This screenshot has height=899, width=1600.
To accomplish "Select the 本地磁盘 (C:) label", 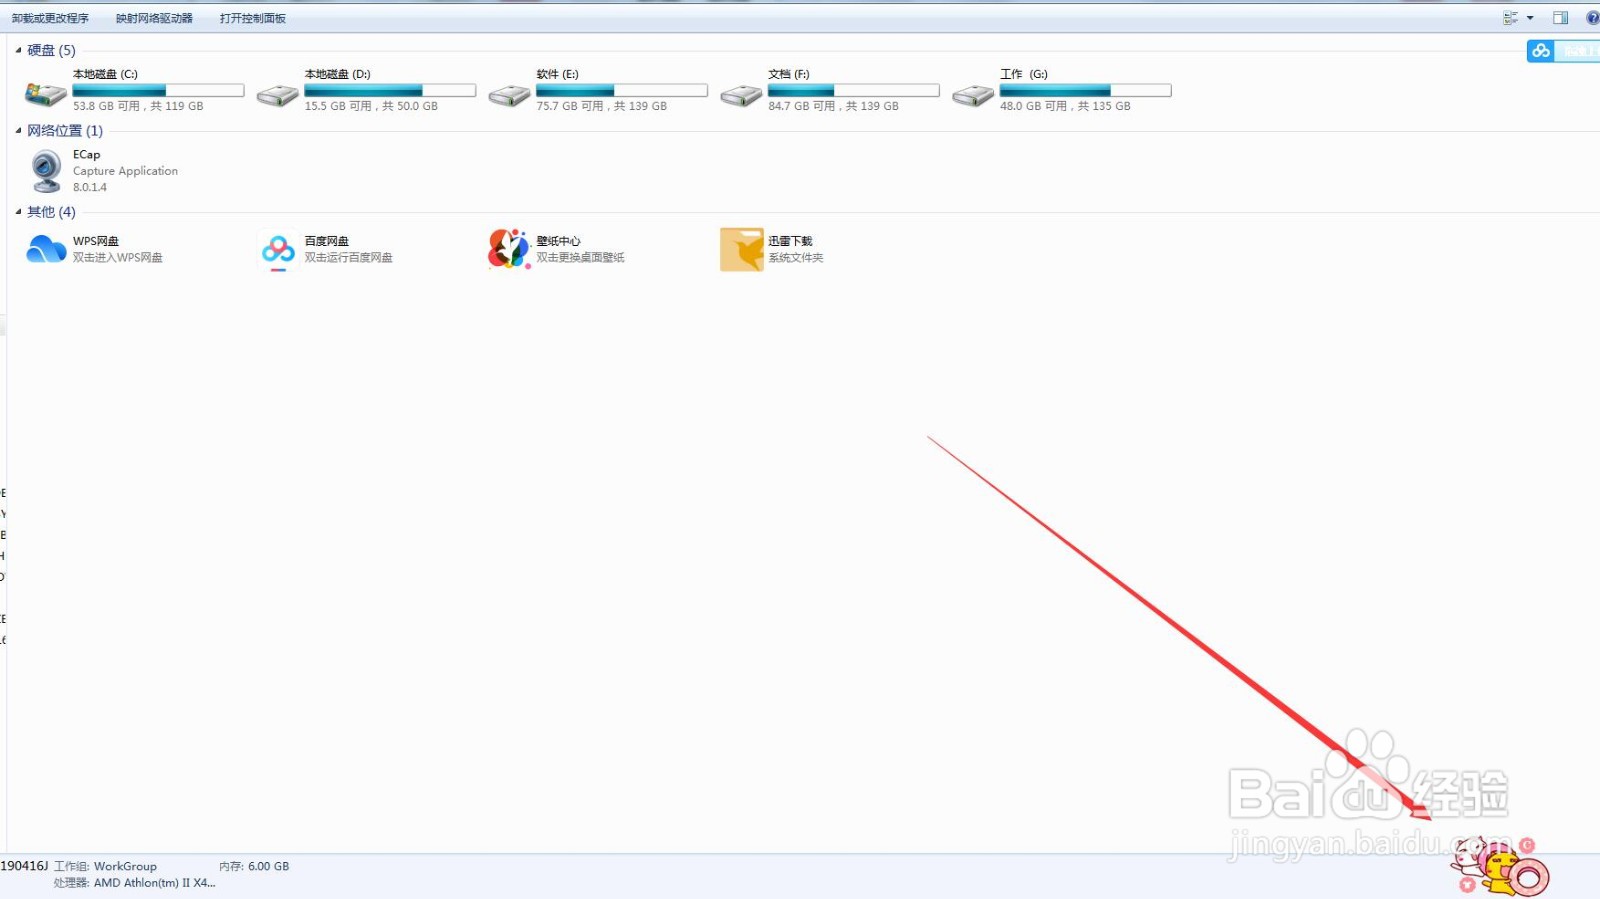I will point(105,74).
